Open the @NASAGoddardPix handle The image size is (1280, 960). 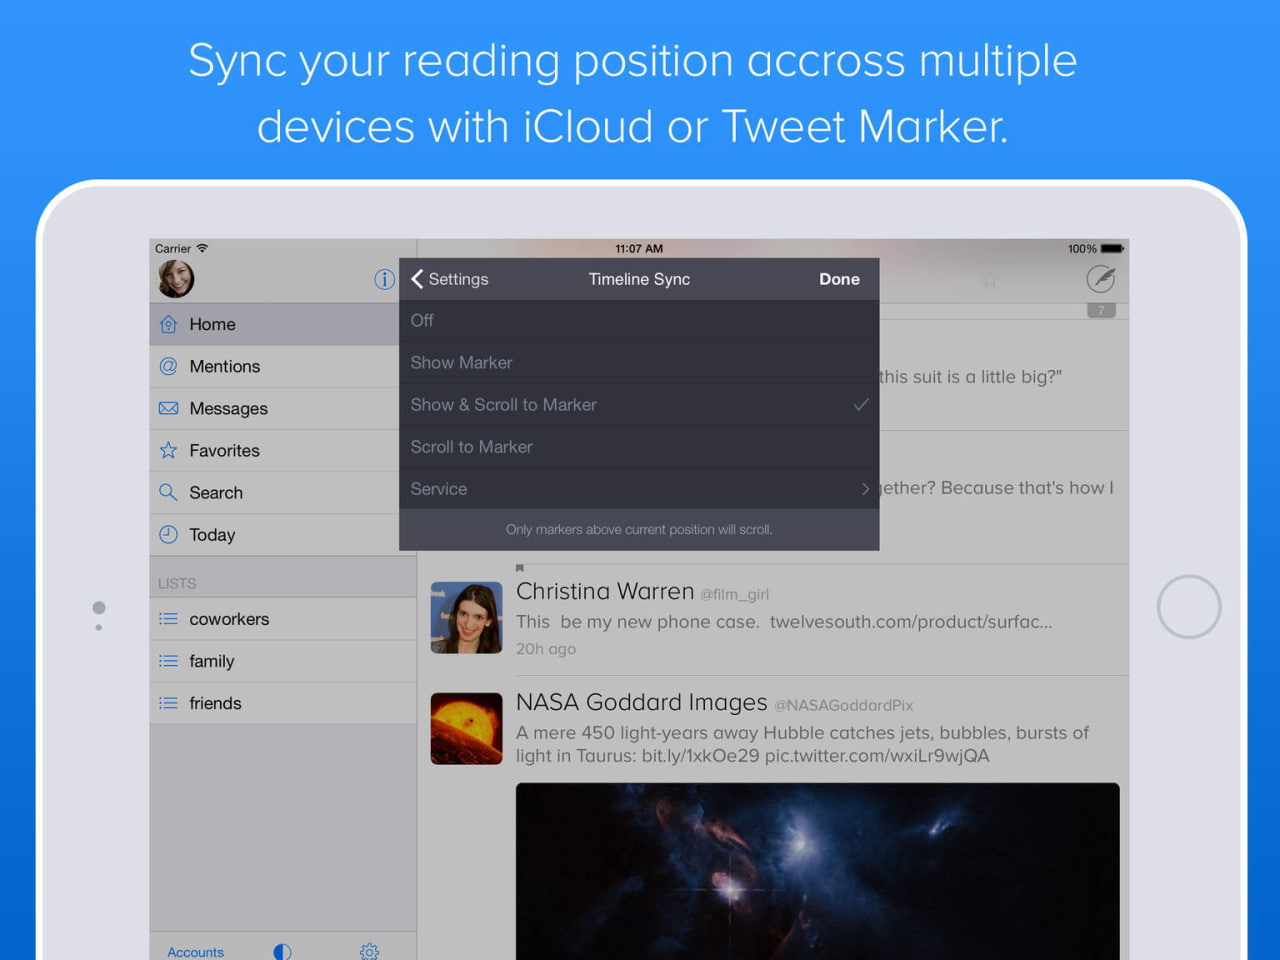tap(843, 705)
